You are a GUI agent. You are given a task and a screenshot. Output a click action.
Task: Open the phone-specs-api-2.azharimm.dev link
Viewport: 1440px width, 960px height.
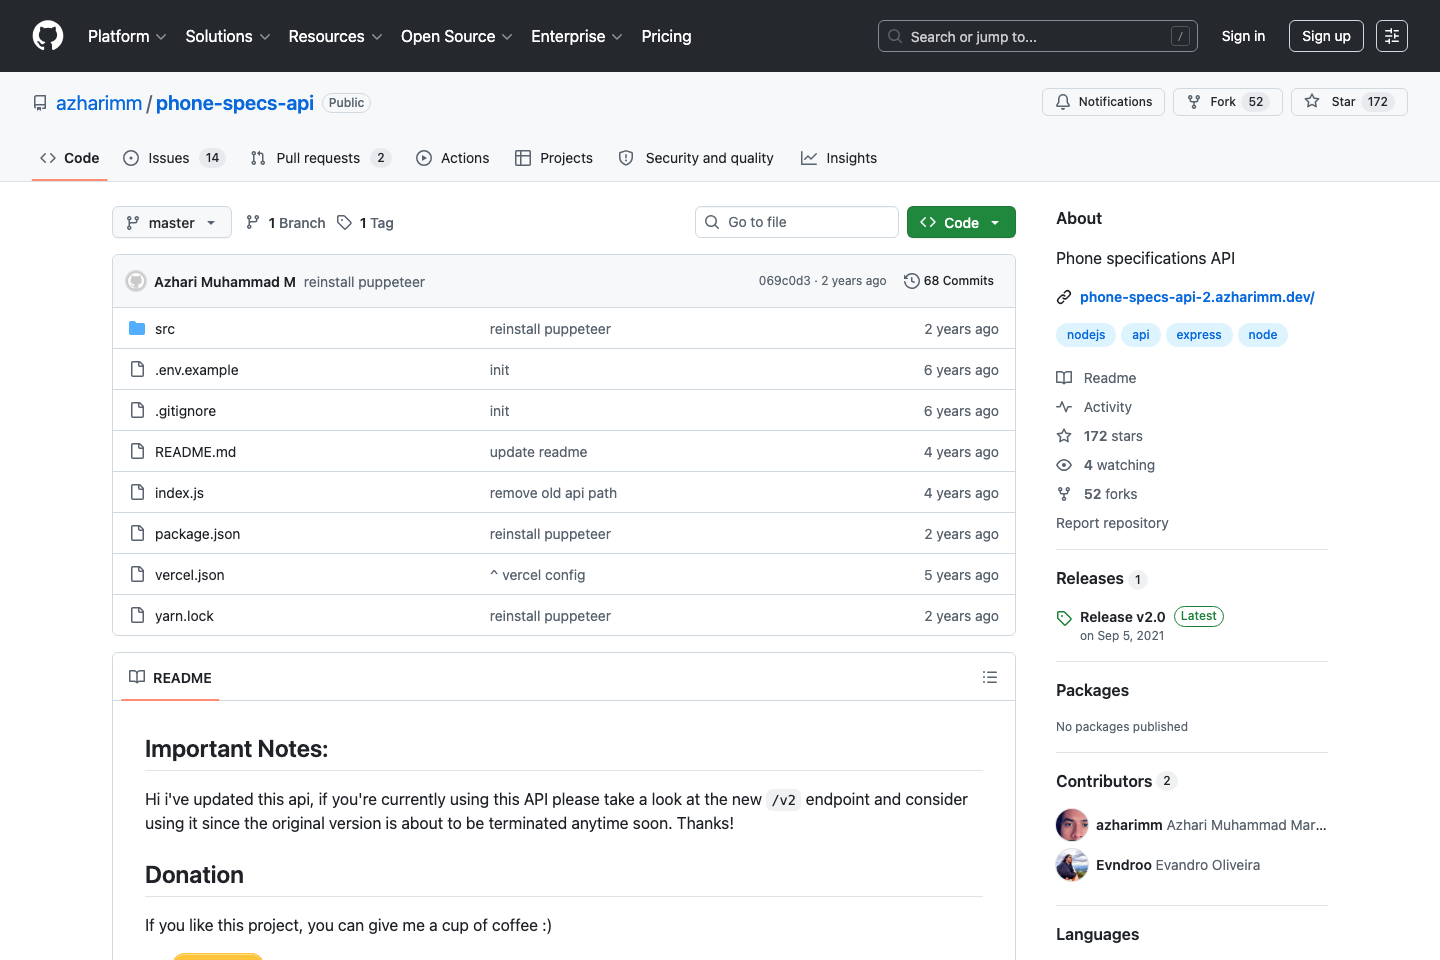click(1196, 297)
